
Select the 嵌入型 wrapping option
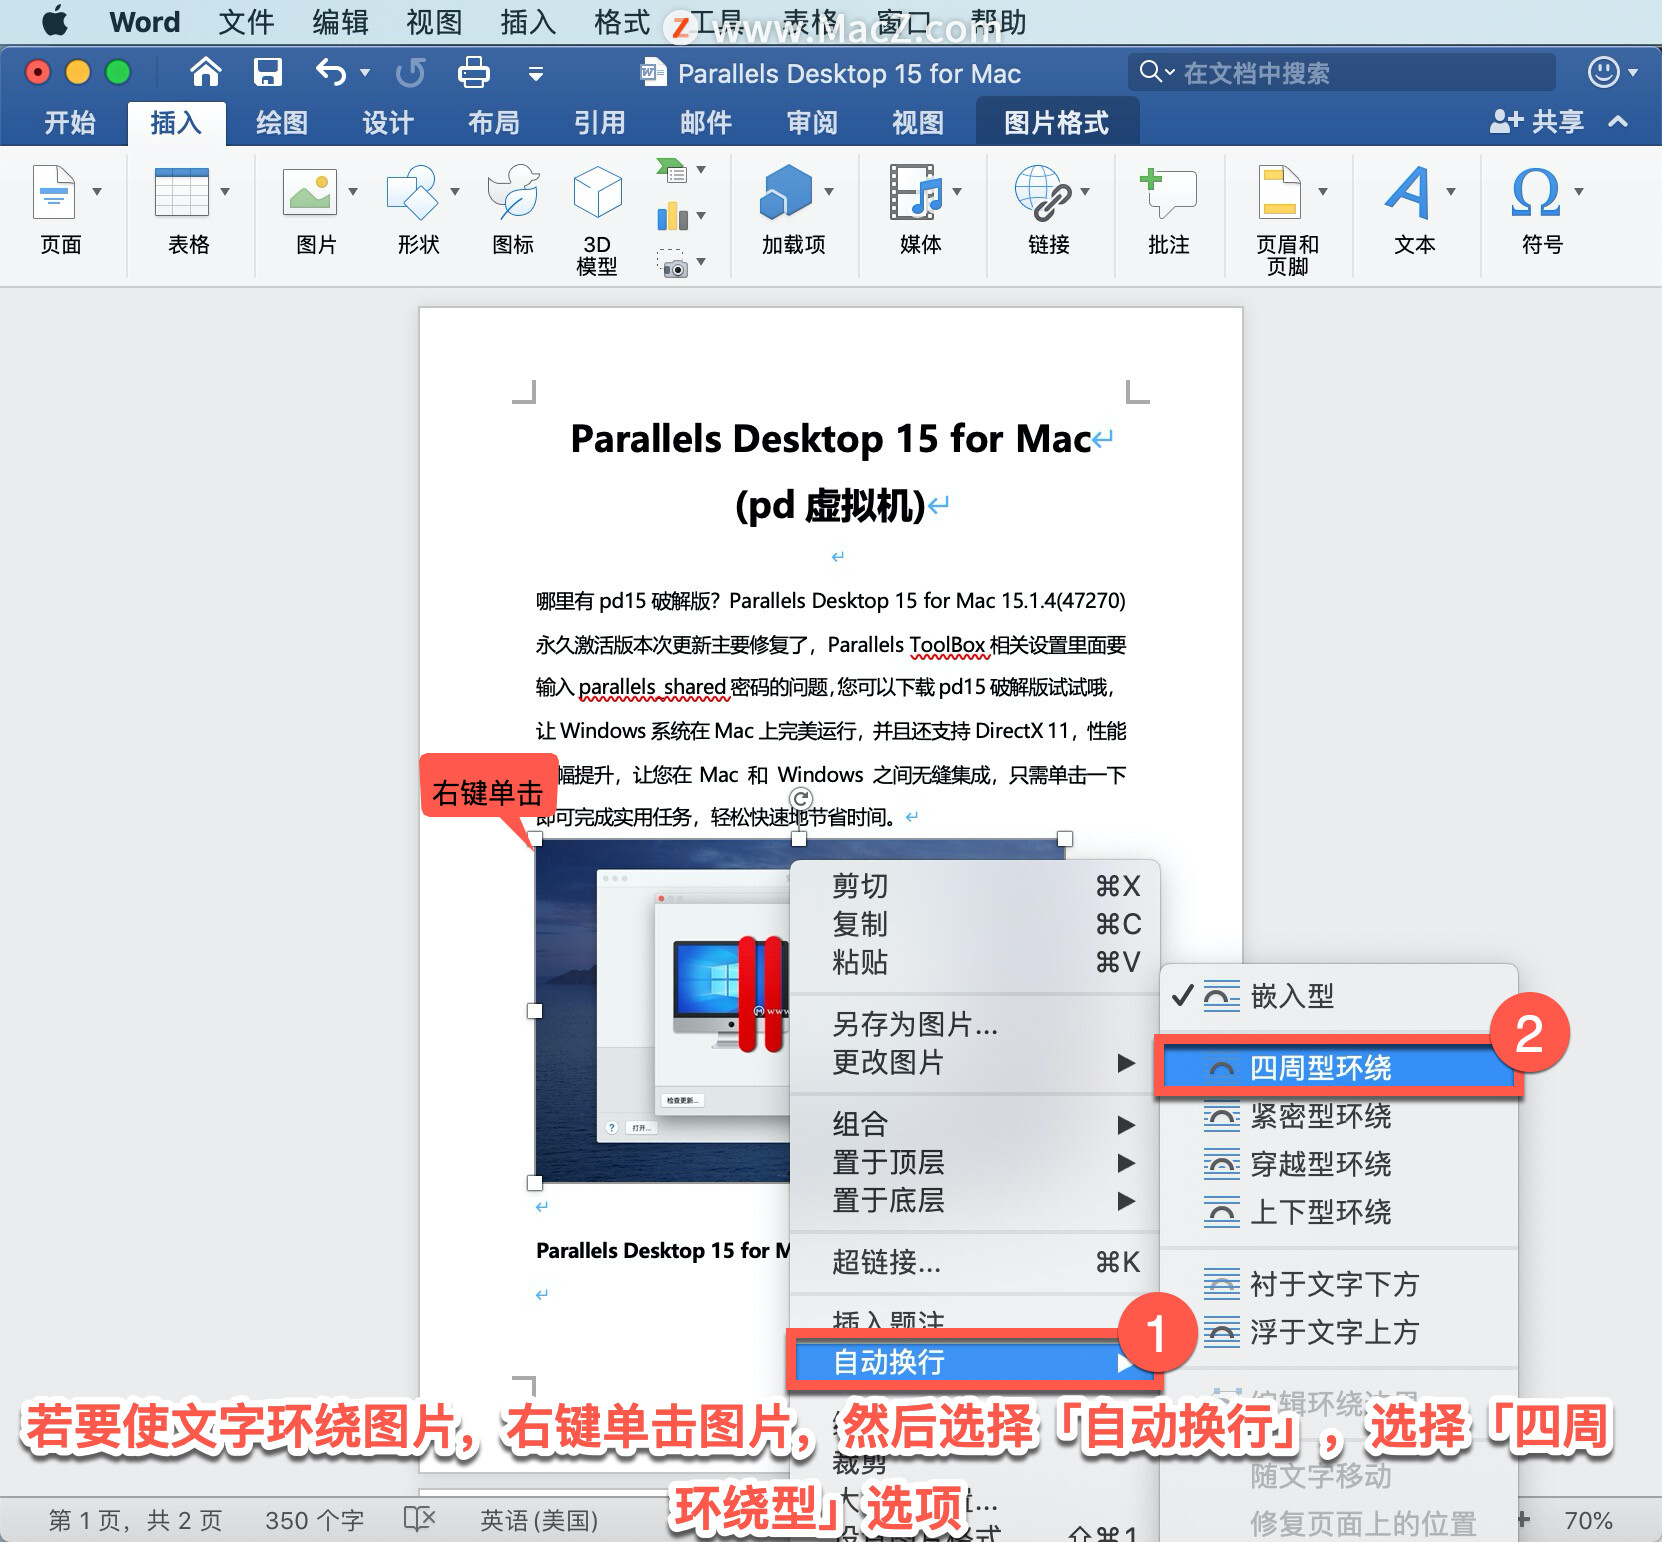1338,996
